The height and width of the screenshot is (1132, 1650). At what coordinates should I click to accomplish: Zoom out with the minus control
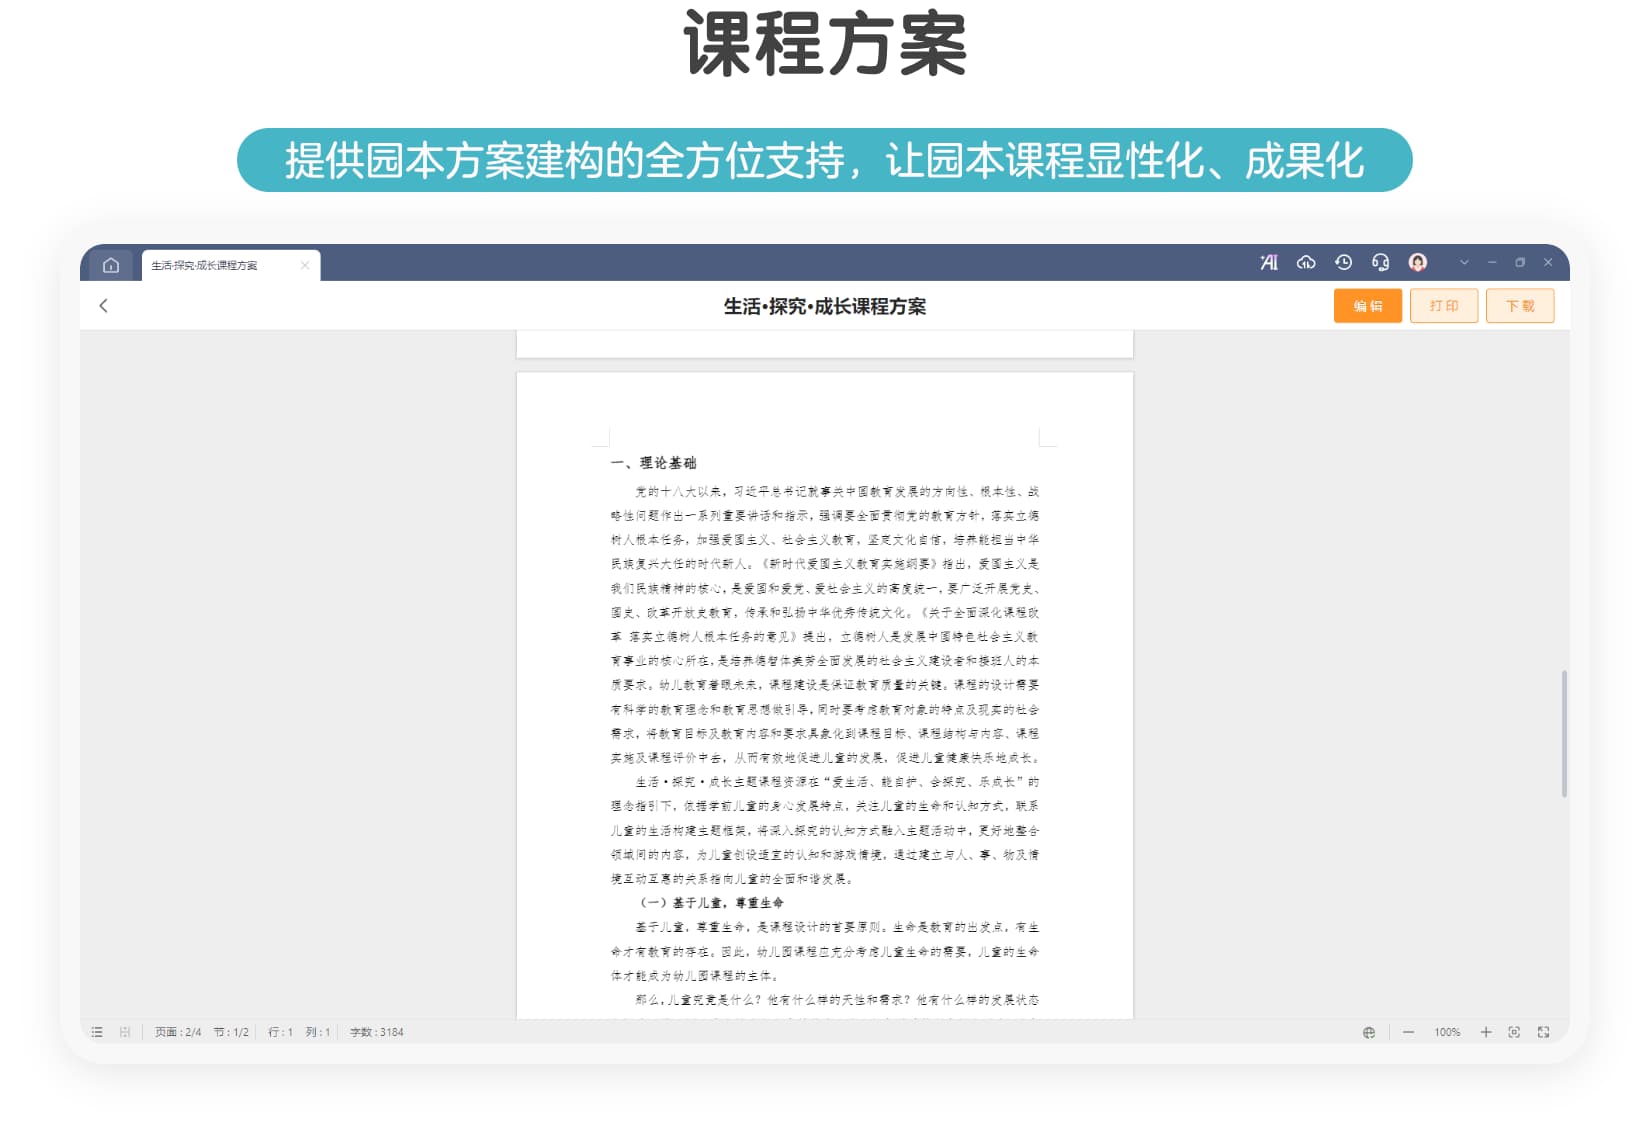click(1408, 1031)
